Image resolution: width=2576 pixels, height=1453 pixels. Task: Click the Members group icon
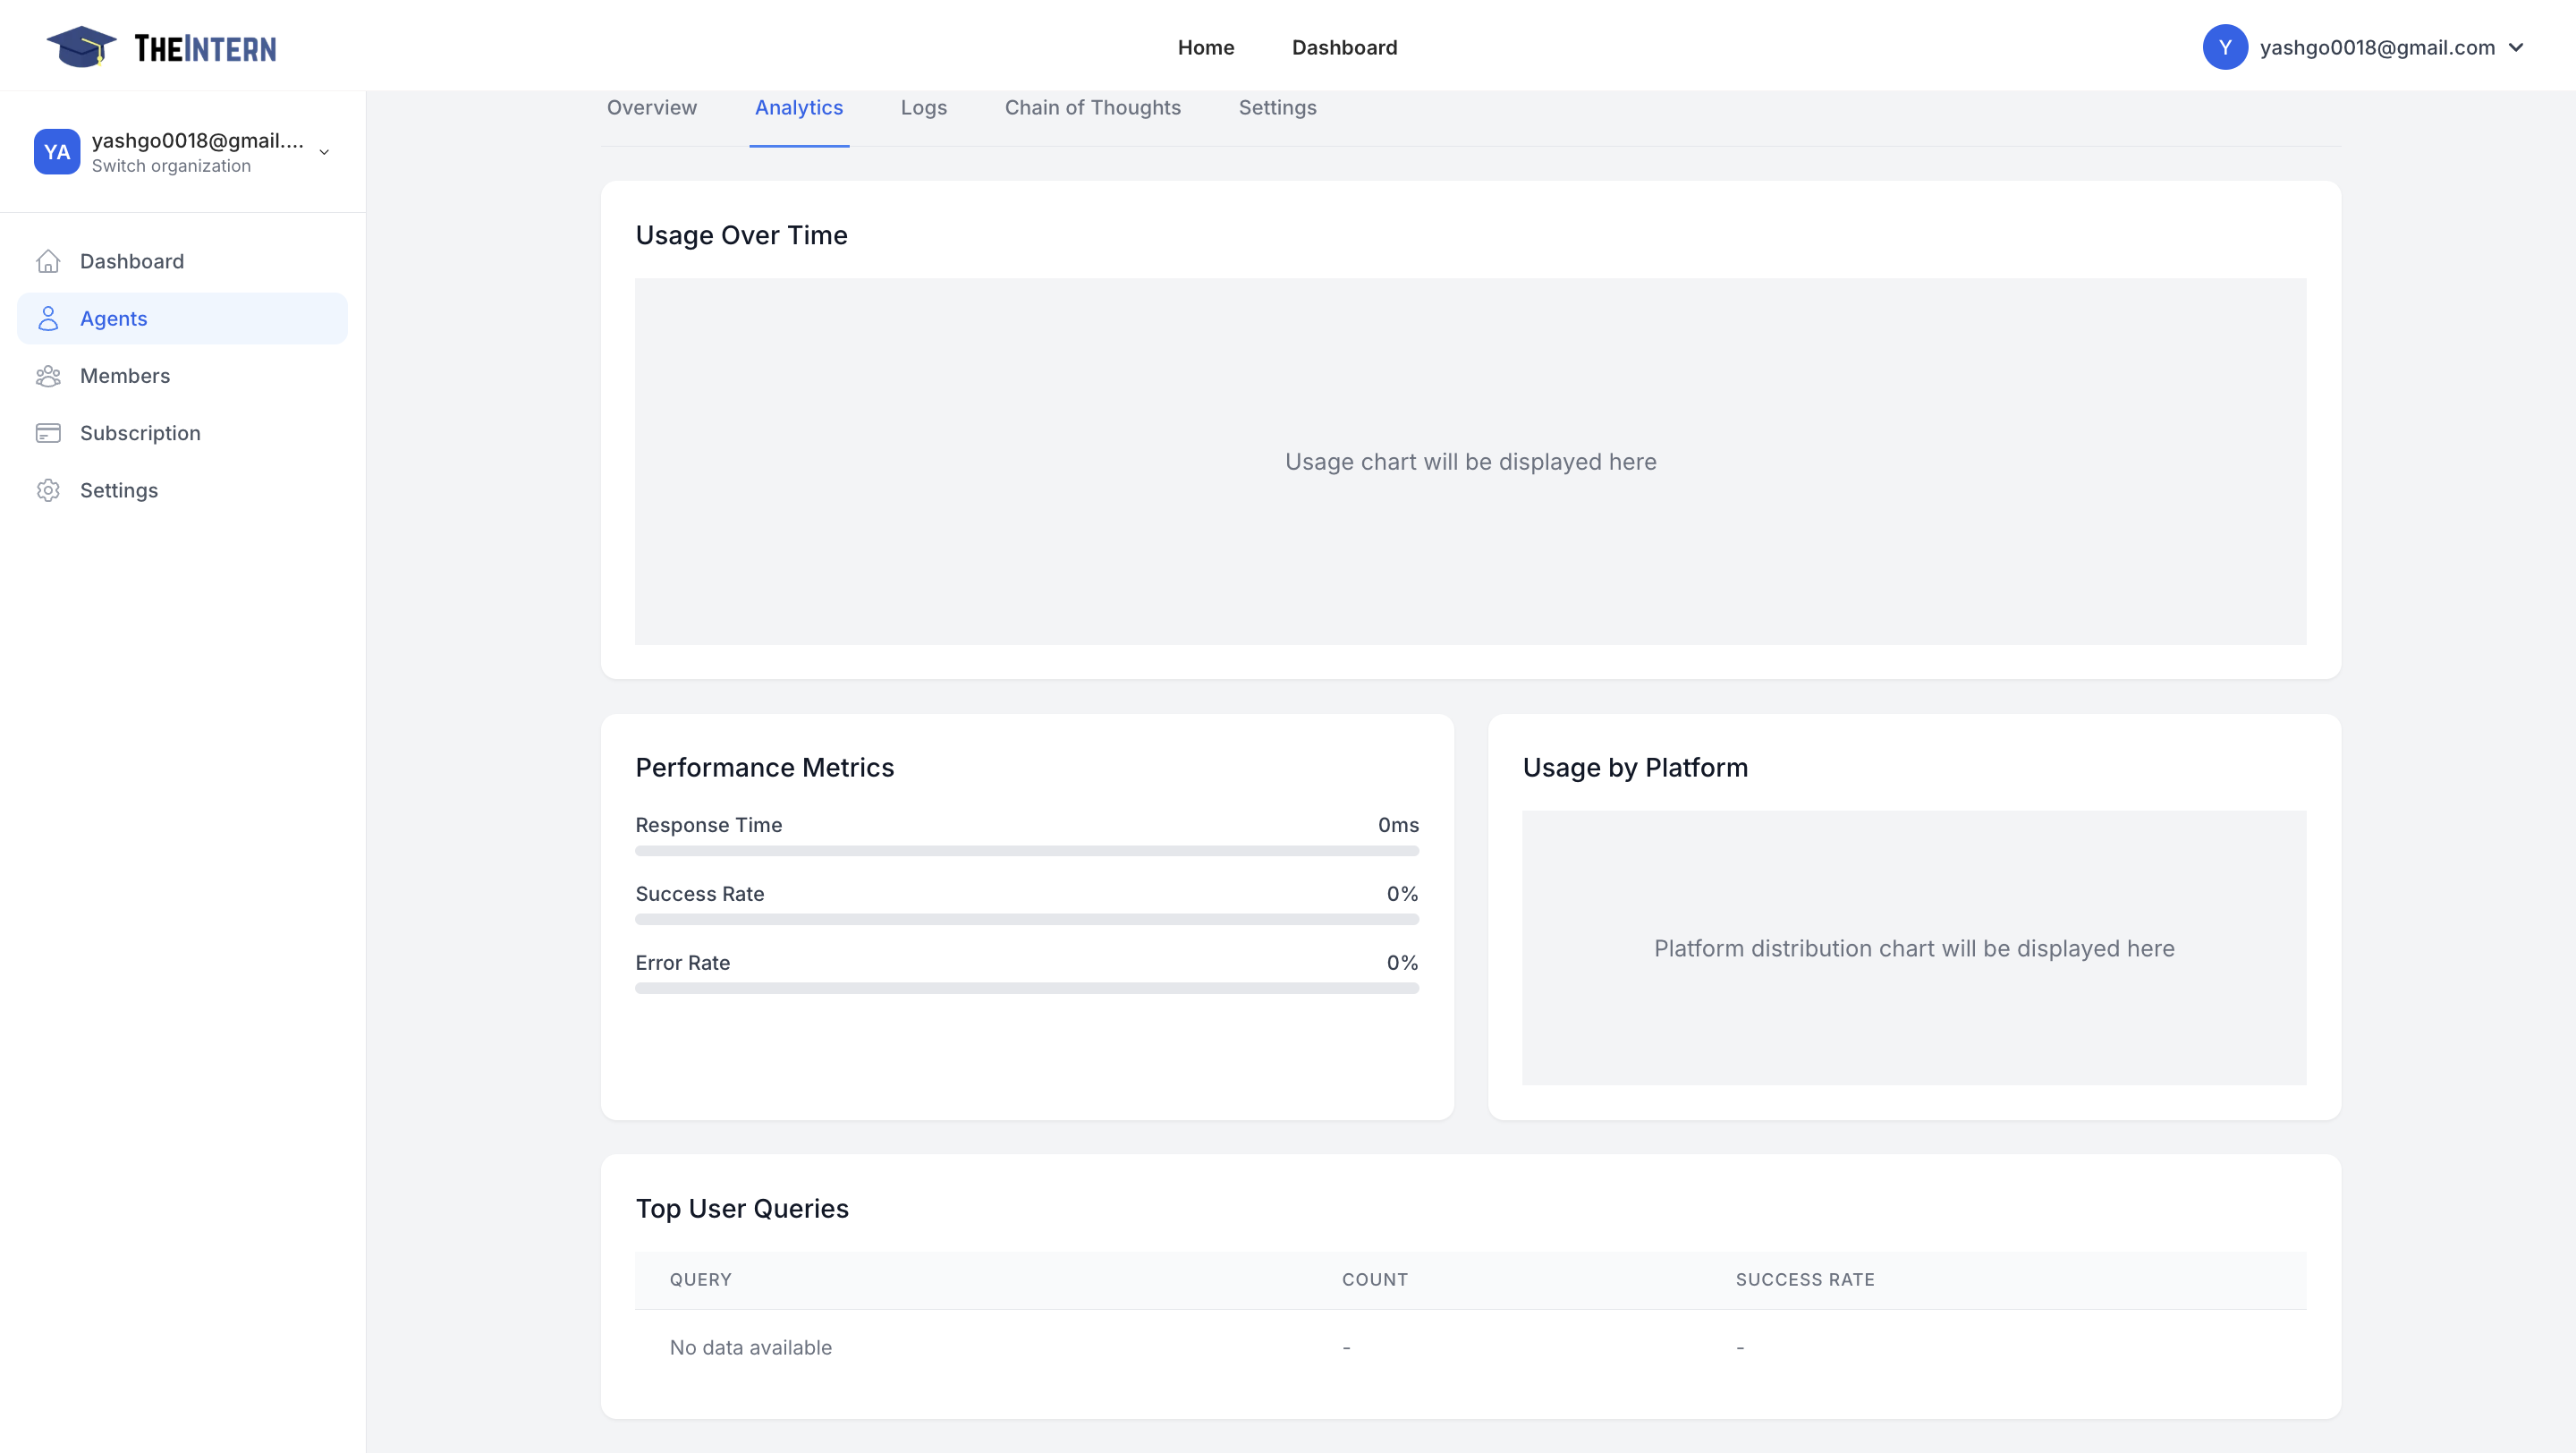(48, 376)
